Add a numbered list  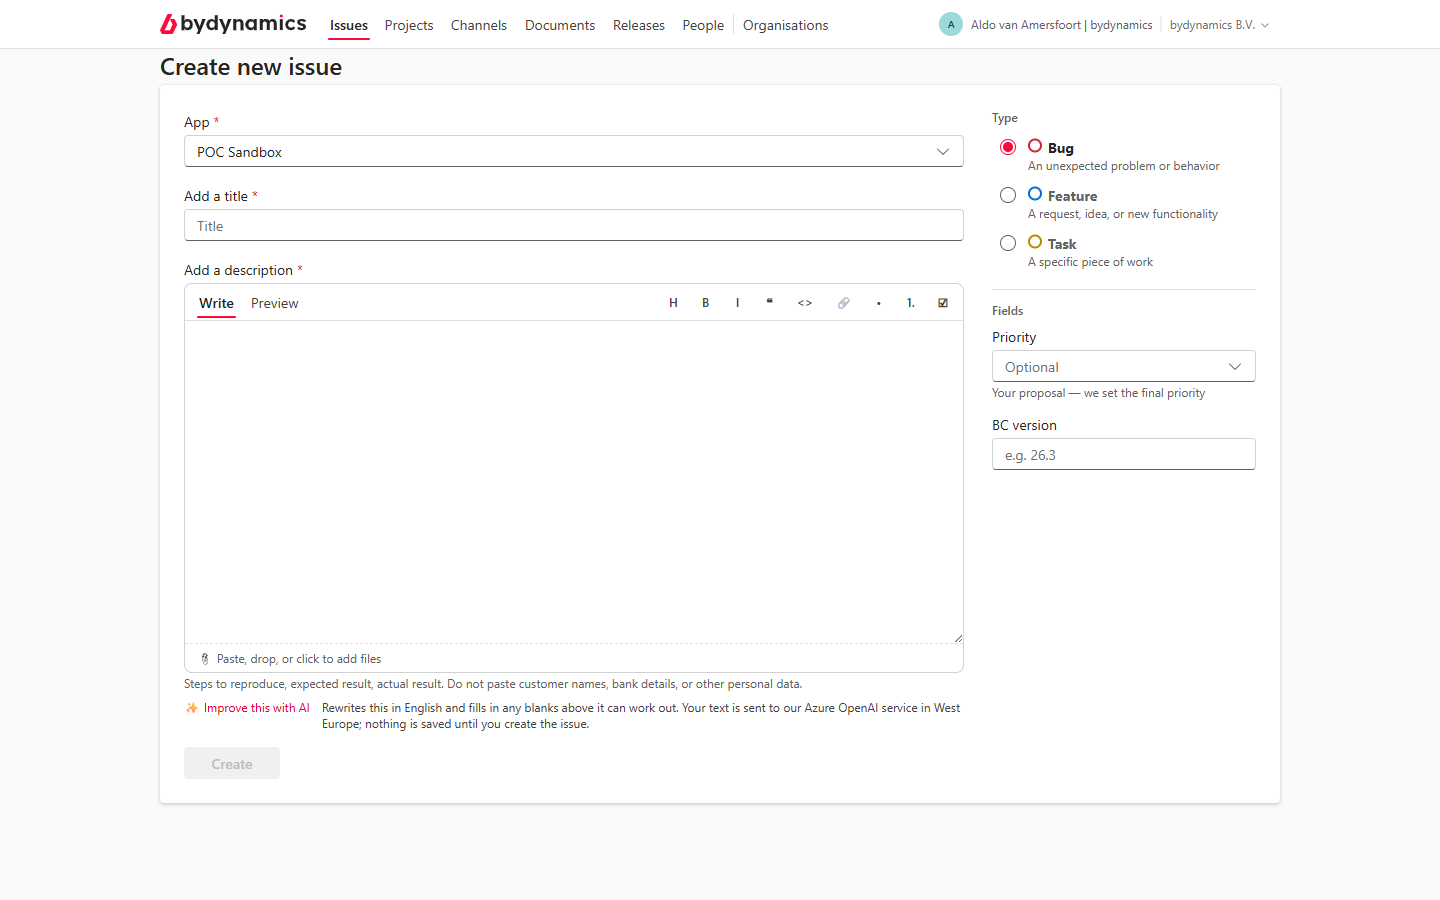tap(910, 303)
